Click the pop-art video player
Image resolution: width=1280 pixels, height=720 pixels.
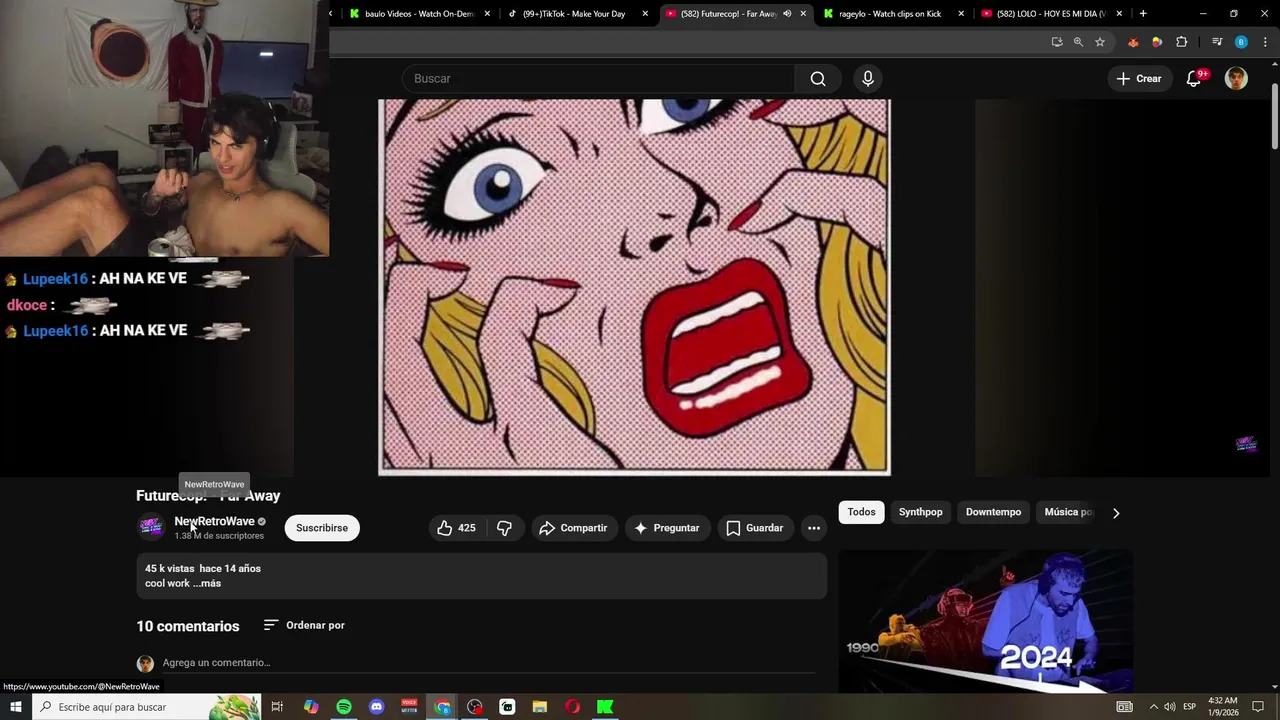coord(634,287)
